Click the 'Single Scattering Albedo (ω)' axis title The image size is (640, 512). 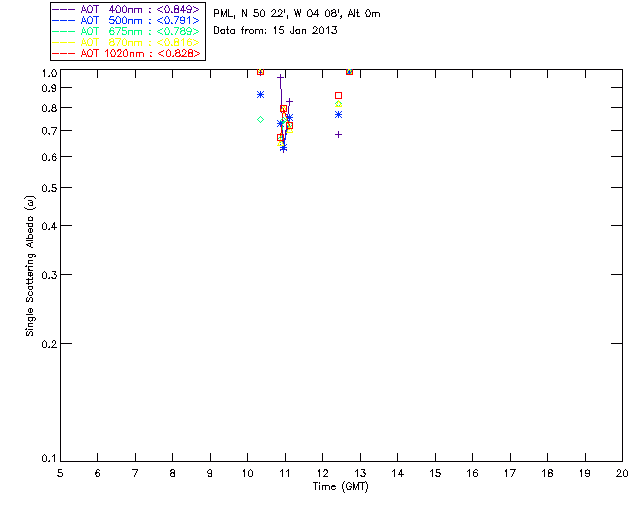pyautogui.click(x=30, y=266)
